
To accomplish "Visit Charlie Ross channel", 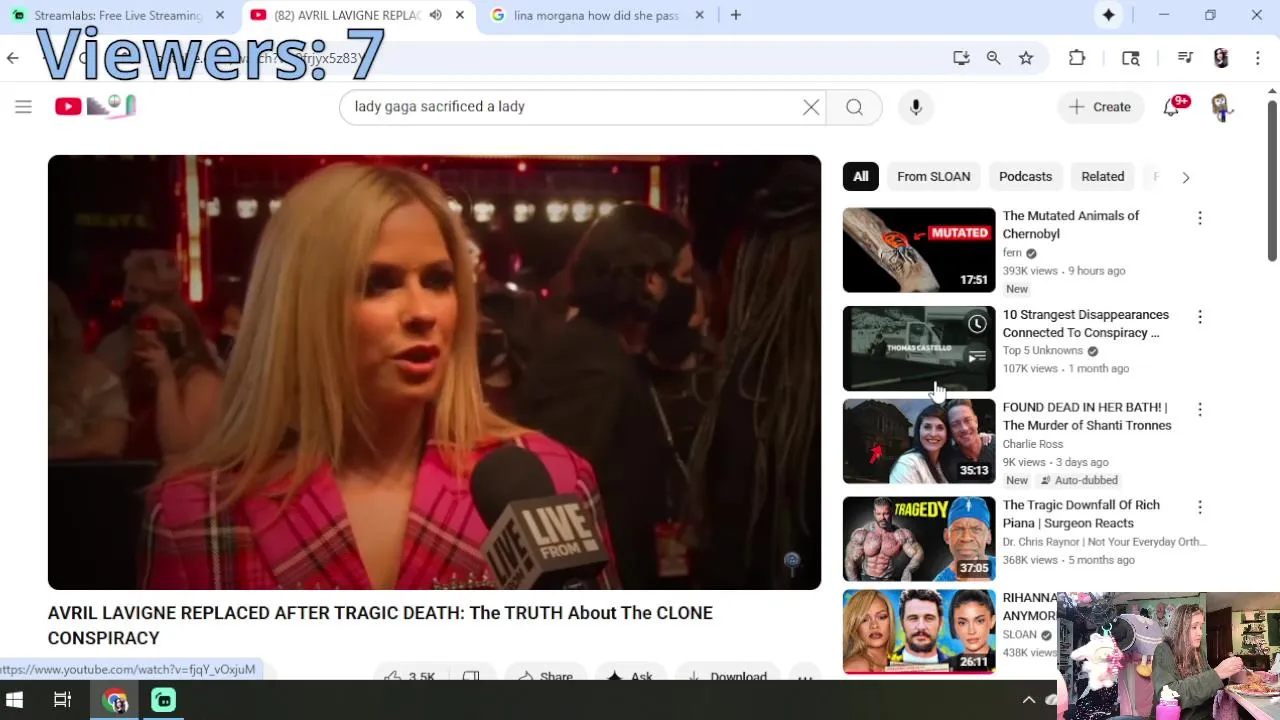I will point(1033,444).
